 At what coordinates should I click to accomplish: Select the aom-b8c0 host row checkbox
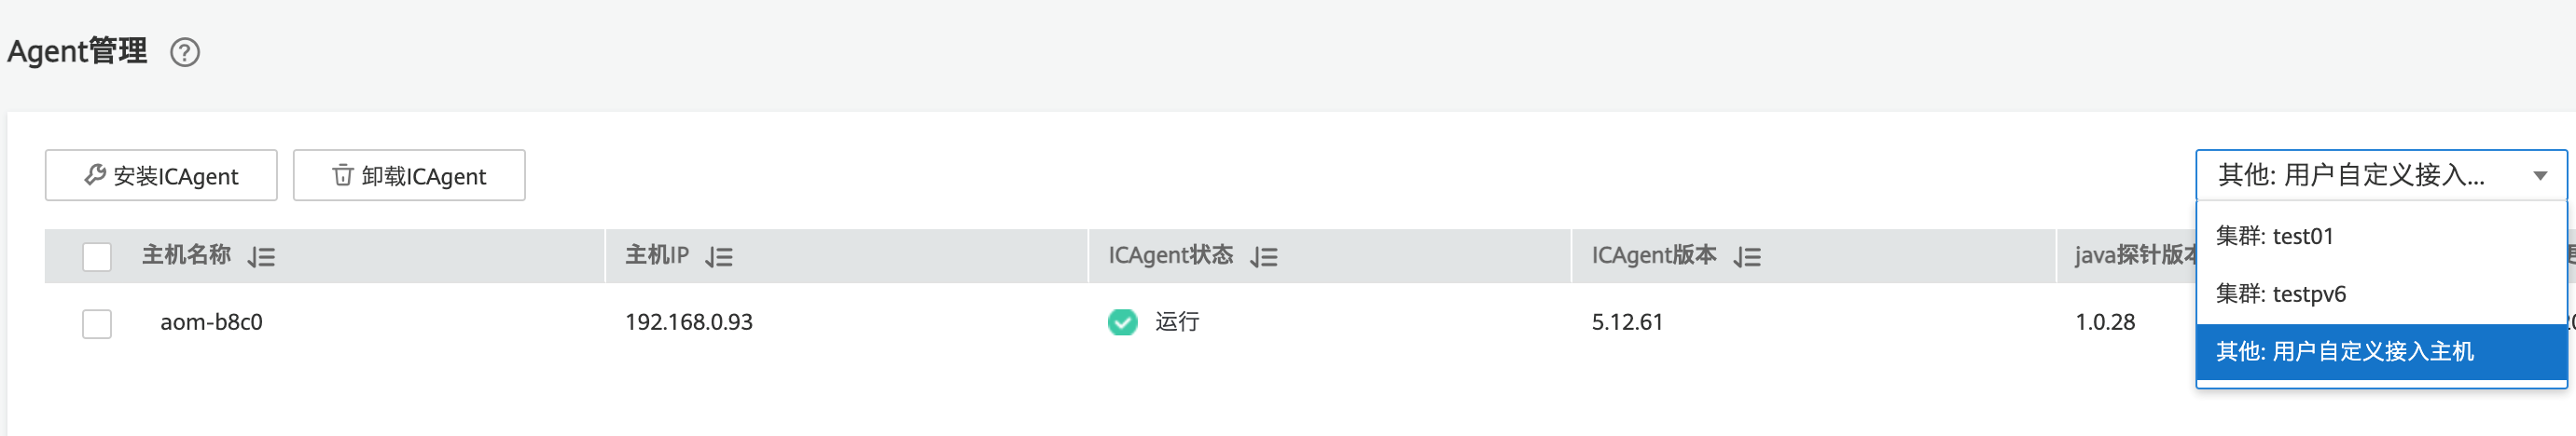click(97, 324)
